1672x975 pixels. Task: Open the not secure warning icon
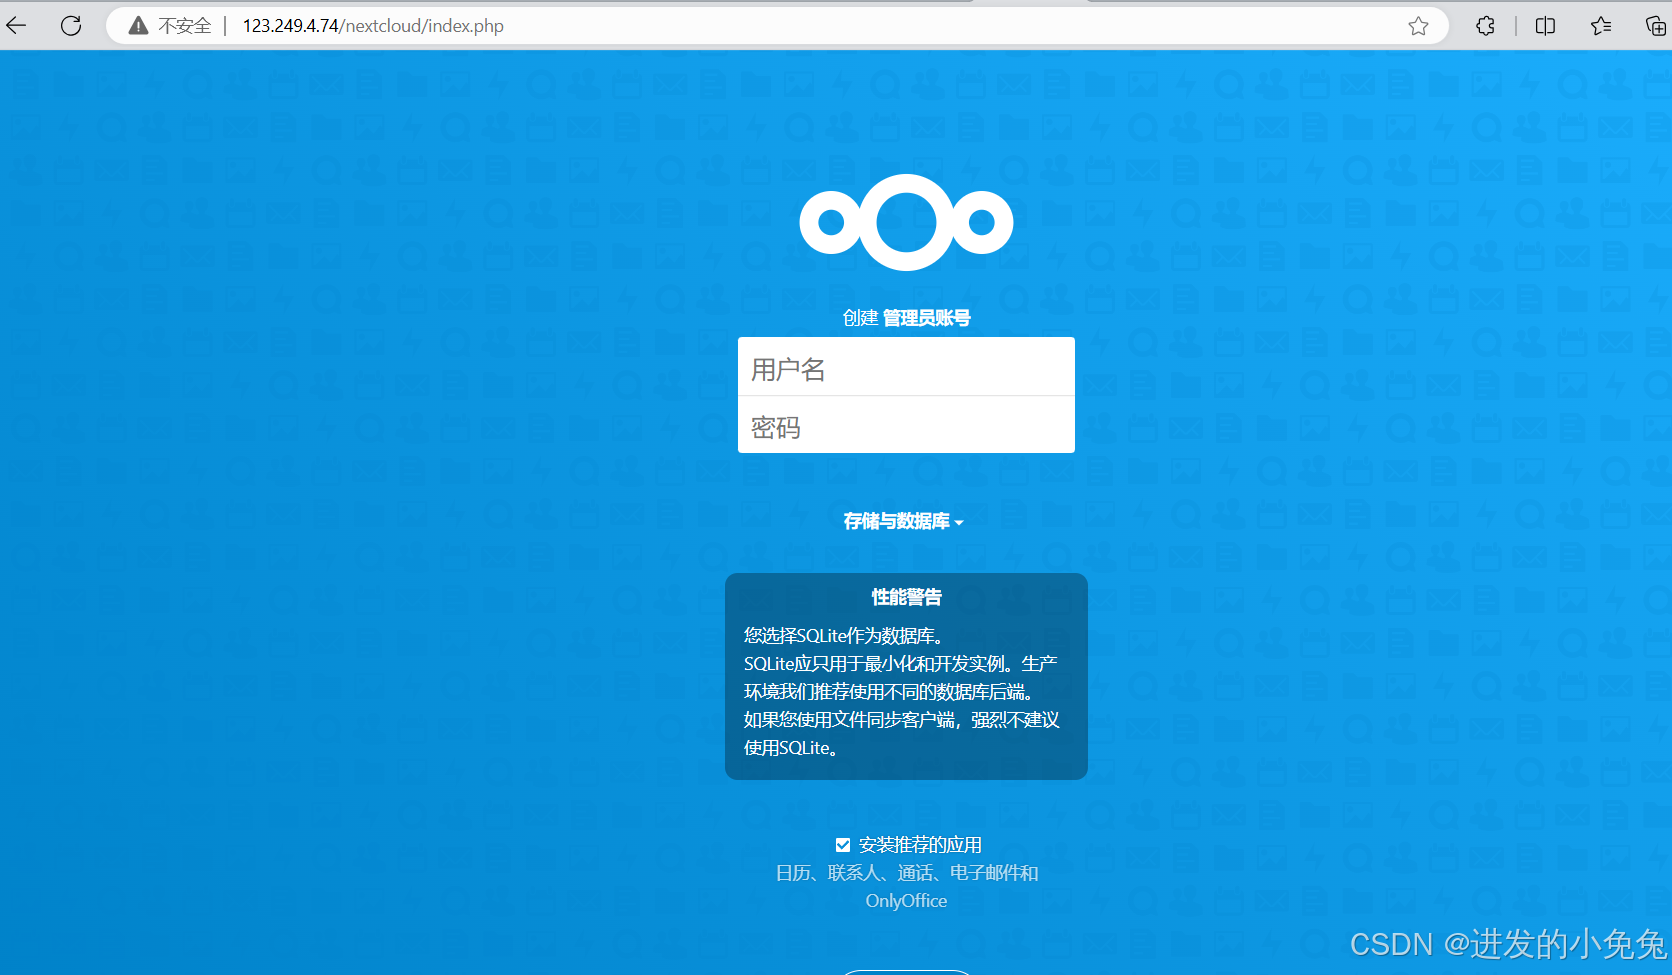pos(139,26)
